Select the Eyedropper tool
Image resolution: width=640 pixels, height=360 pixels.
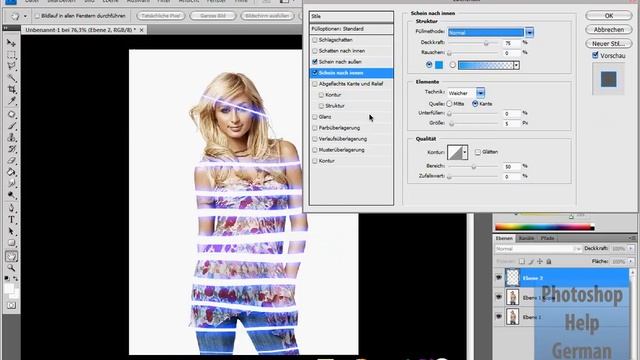[x=11, y=100]
